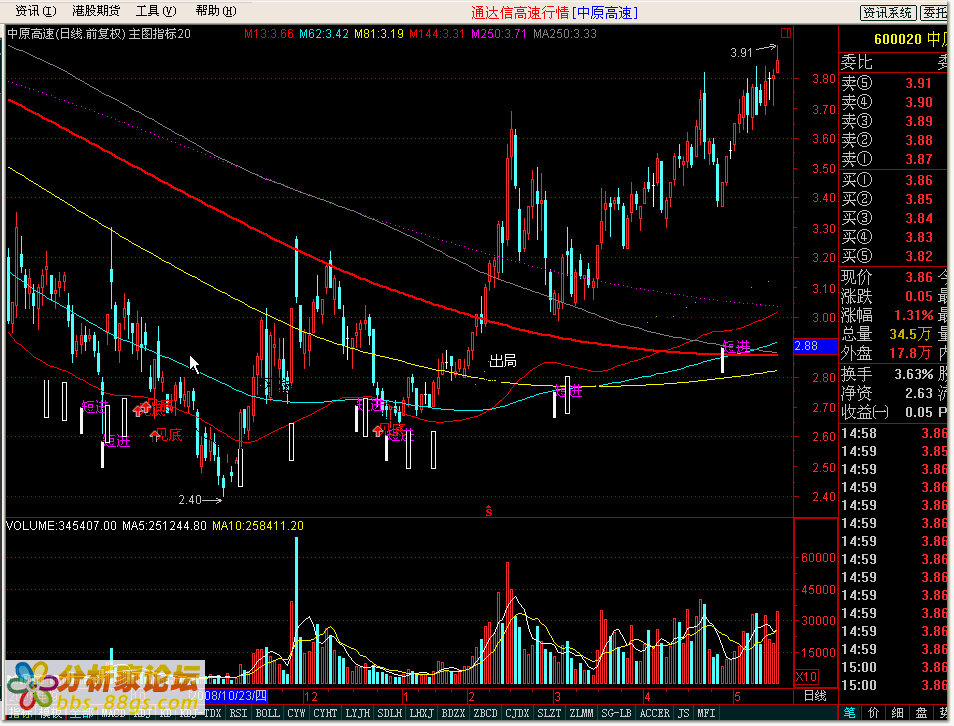Select the CYW indicator tab
The height and width of the screenshot is (726, 954).
(296, 713)
